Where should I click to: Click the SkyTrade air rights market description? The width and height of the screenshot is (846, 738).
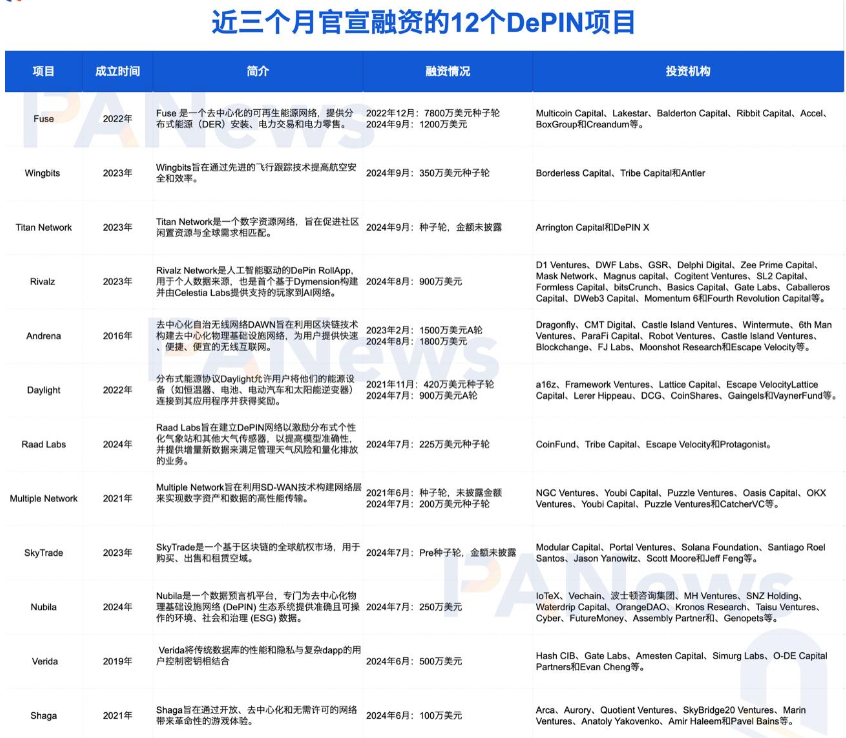pos(258,553)
